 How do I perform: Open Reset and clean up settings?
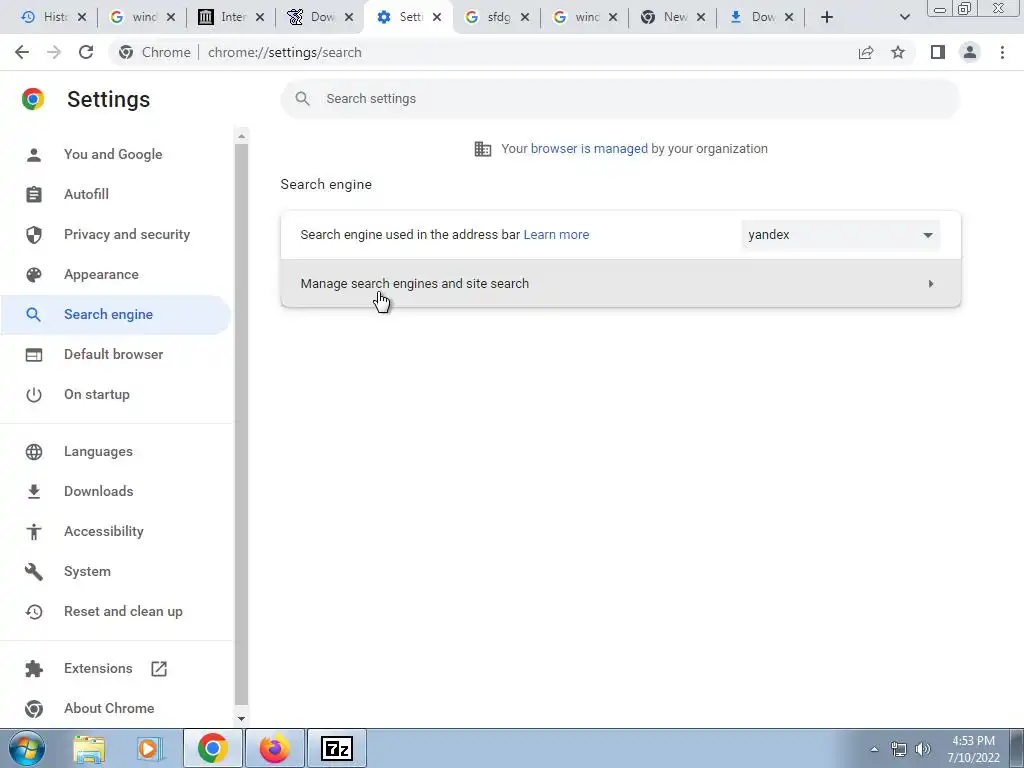[x=123, y=611]
